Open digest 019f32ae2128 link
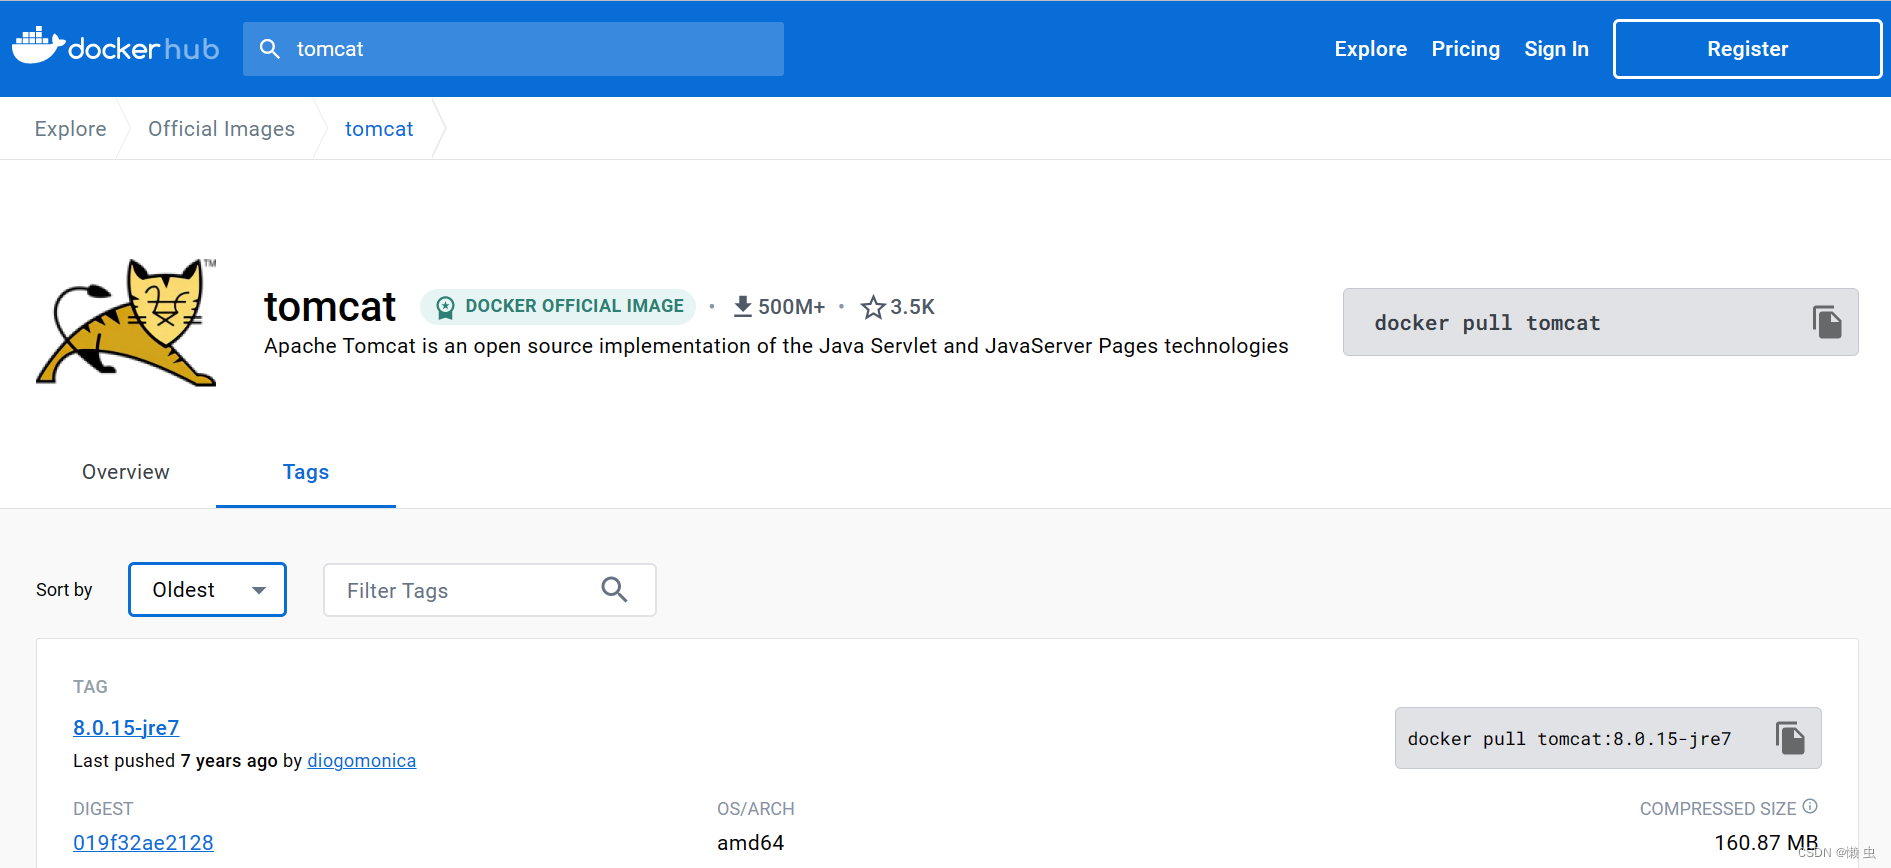The image size is (1891, 868). tap(143, 843)
